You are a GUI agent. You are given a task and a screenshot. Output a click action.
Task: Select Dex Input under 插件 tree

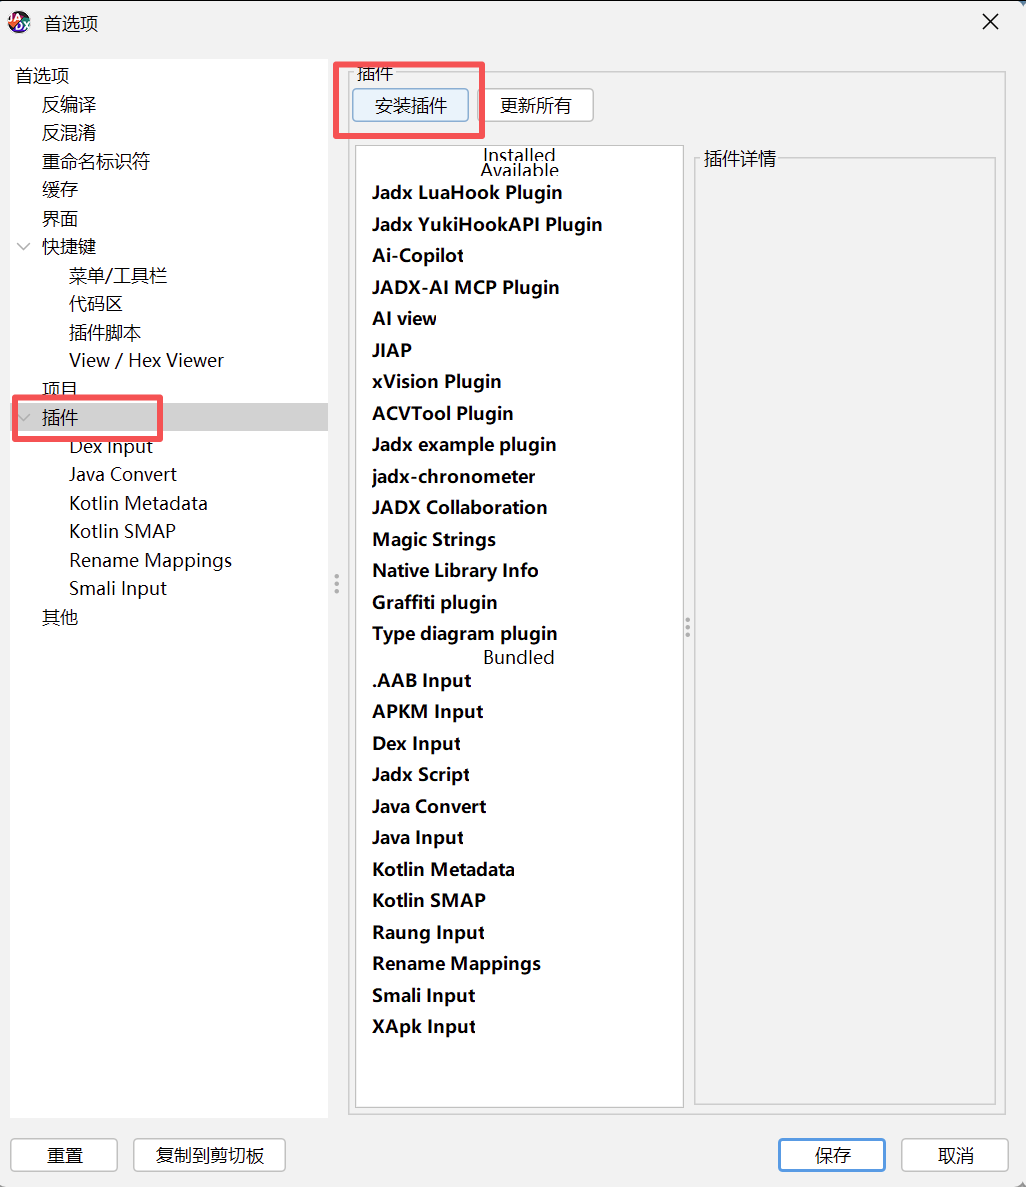pyautogui.click(x=111, y=447)
